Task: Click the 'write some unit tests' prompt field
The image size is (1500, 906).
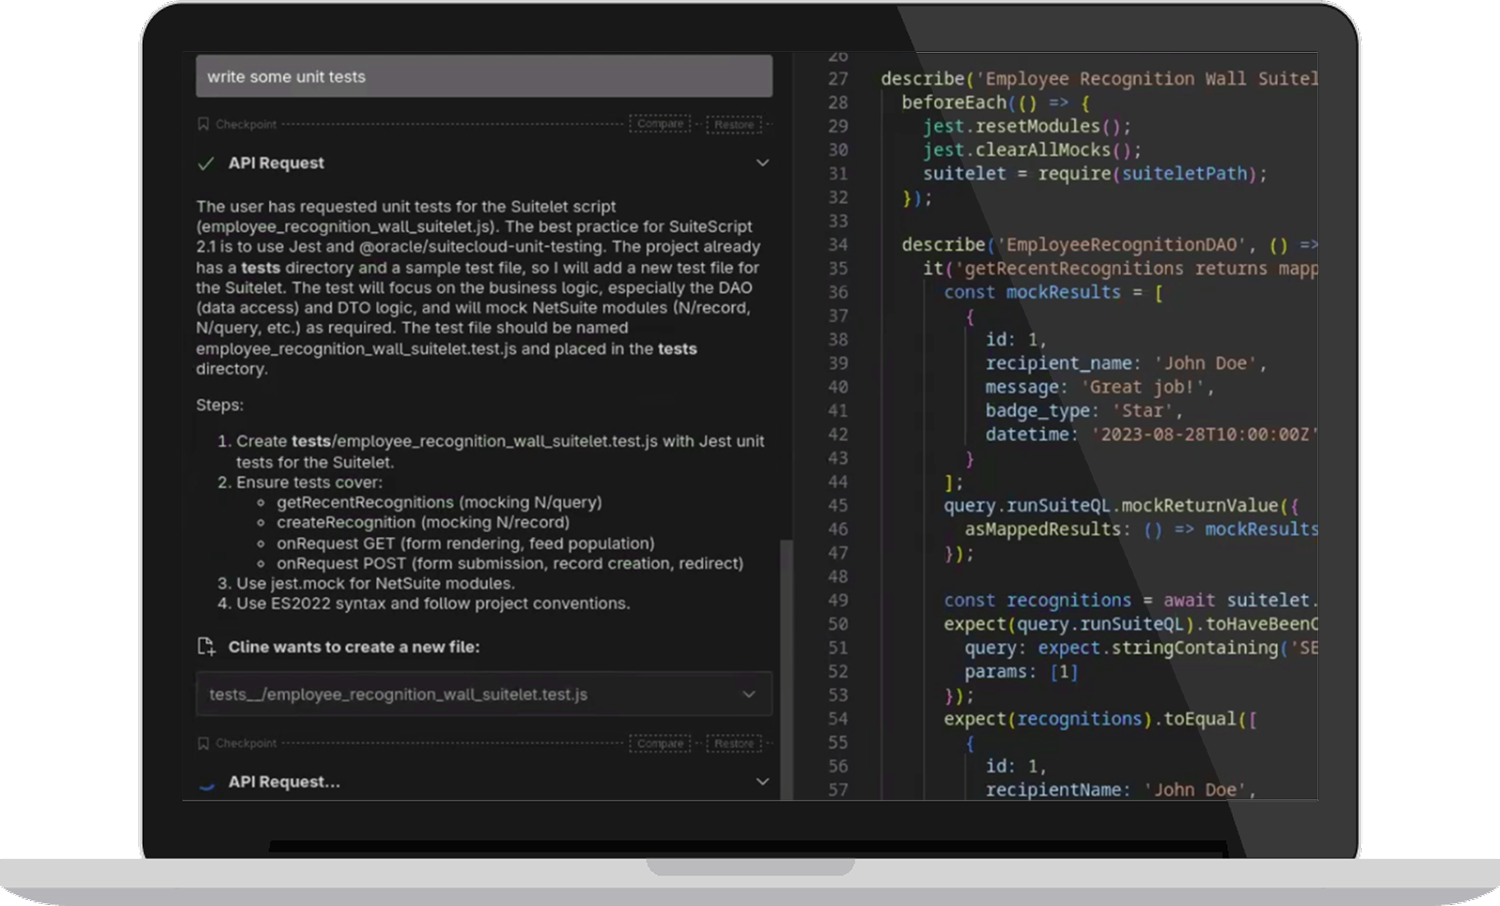Action: [484, 76]
